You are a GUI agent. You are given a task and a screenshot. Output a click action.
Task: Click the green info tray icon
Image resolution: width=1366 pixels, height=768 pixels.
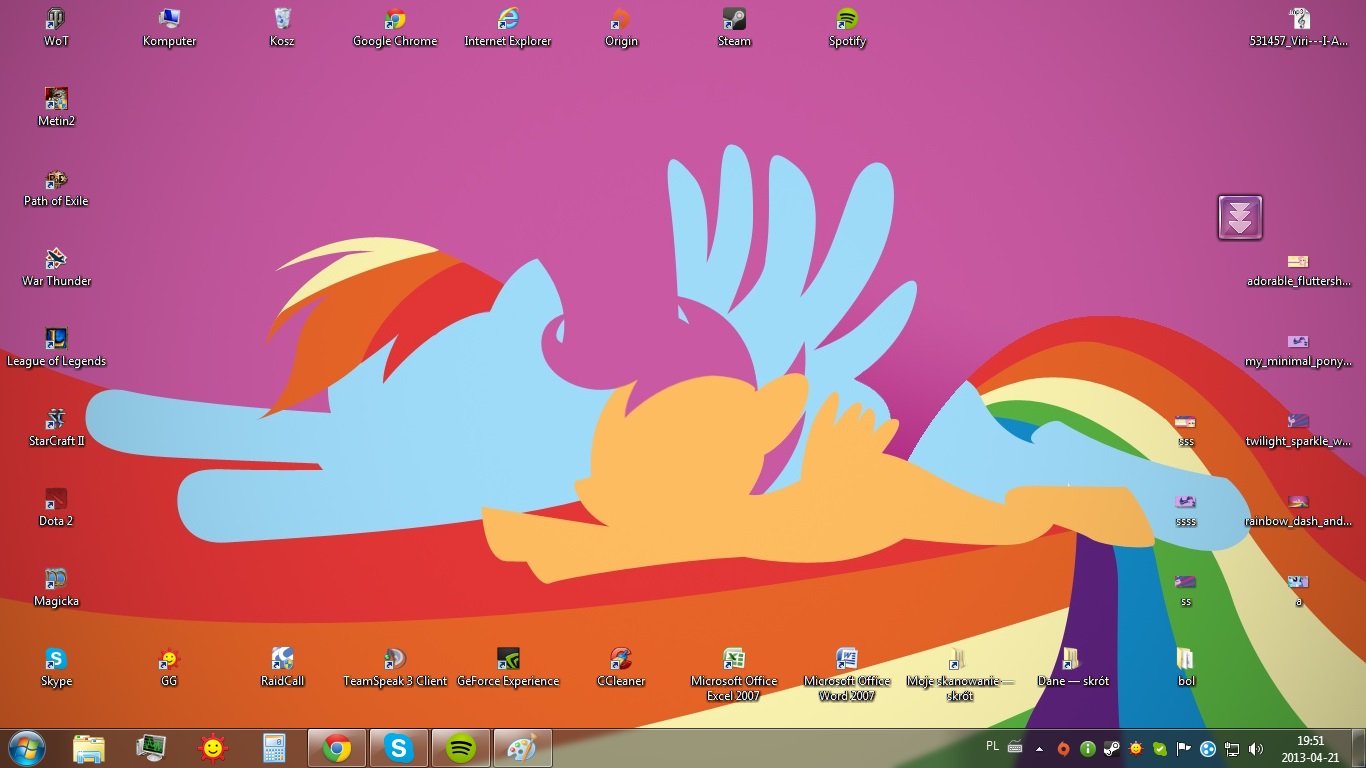pos(1087,748)
